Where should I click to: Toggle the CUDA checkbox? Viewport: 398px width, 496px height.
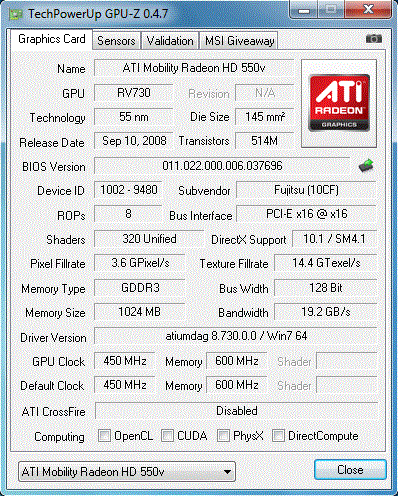pos(167,435)
